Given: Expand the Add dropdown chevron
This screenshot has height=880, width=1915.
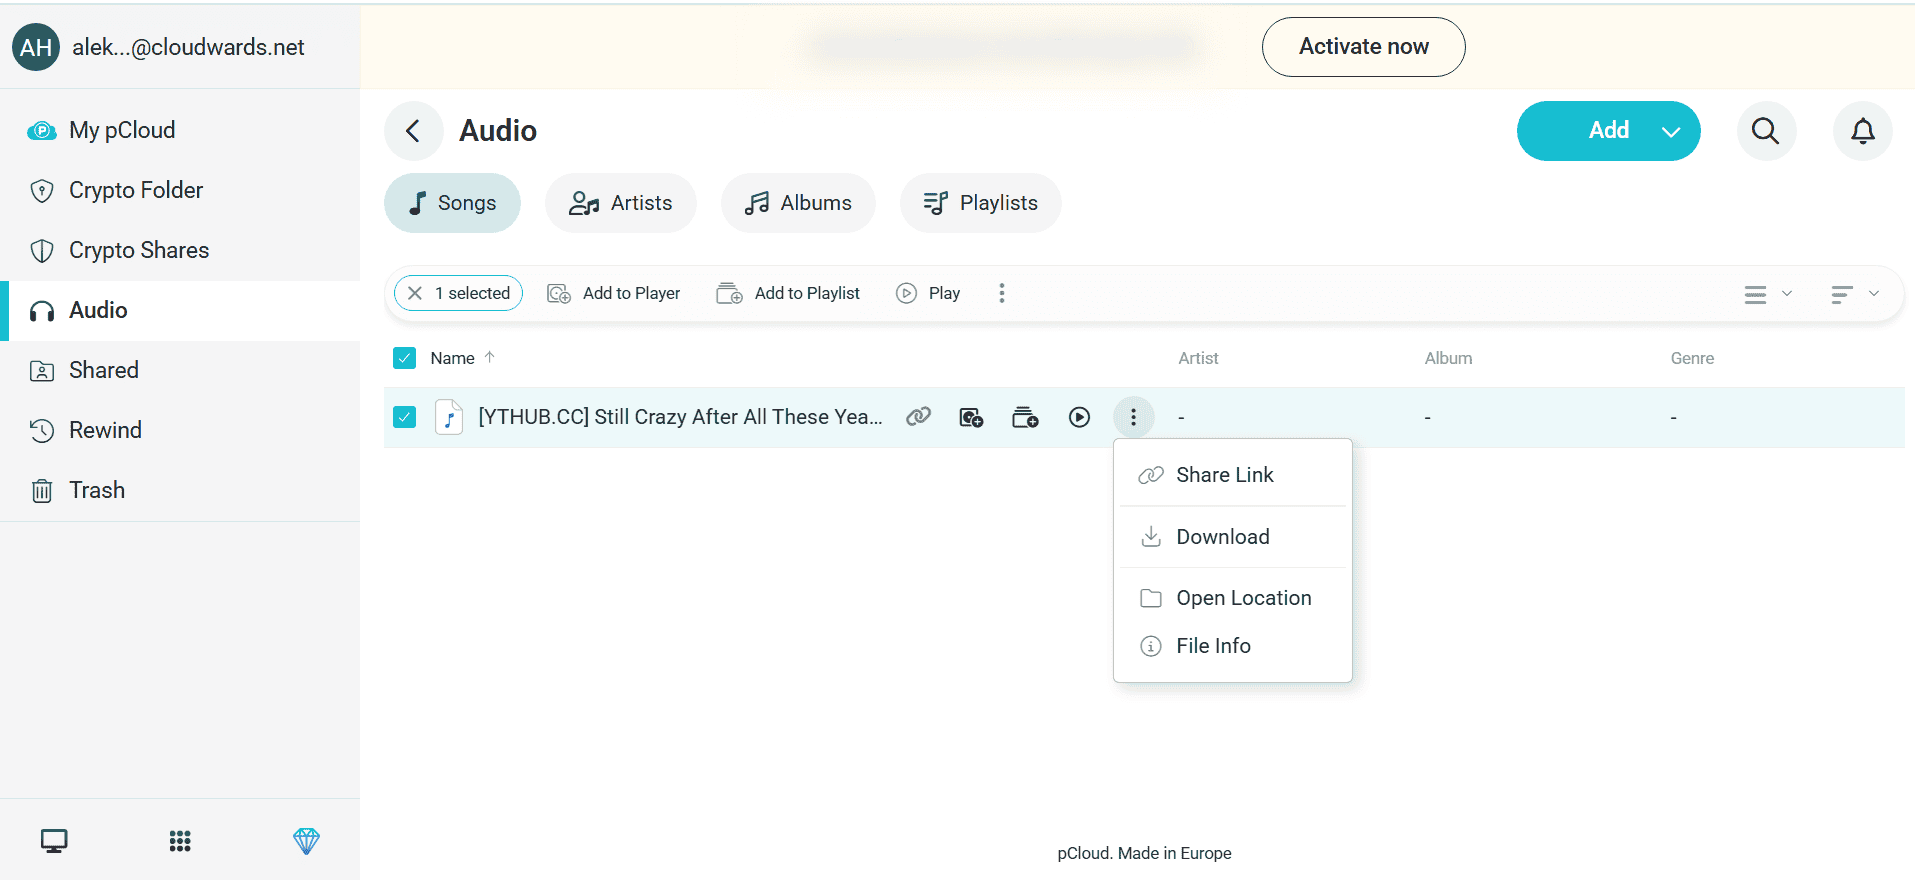Looking at the screenshot, I should coord(1671,132).
